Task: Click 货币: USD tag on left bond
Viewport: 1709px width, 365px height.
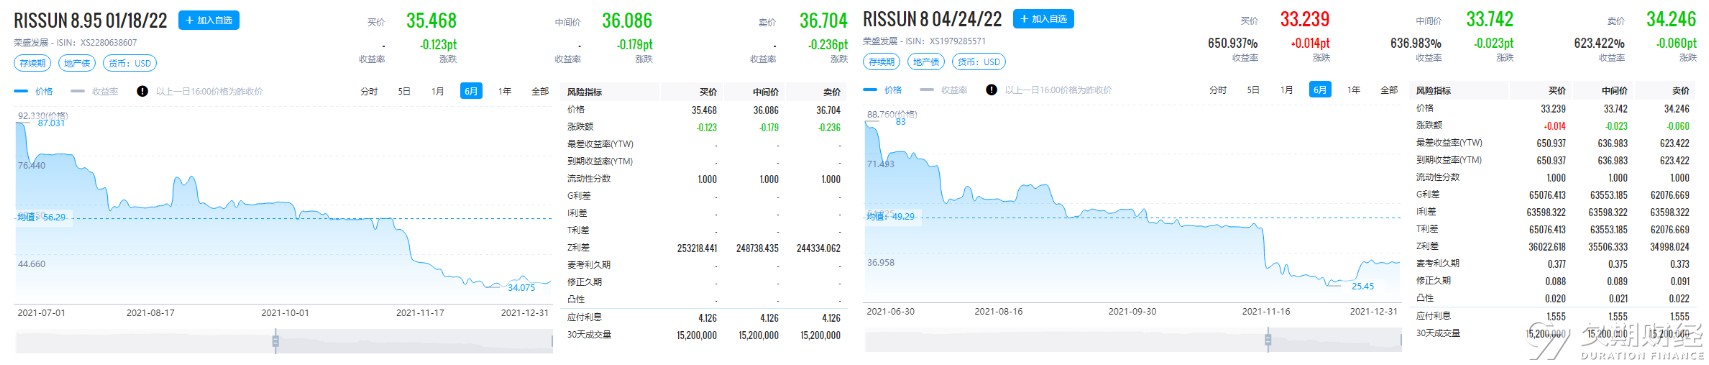Action: (130, 63)
